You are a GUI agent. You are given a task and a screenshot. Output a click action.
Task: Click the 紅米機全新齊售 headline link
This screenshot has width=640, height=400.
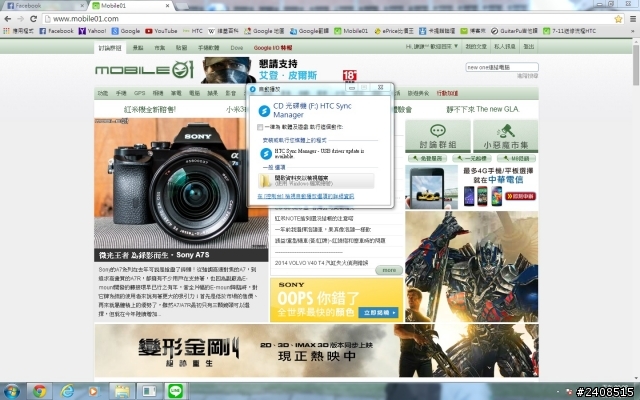point(150,109)
